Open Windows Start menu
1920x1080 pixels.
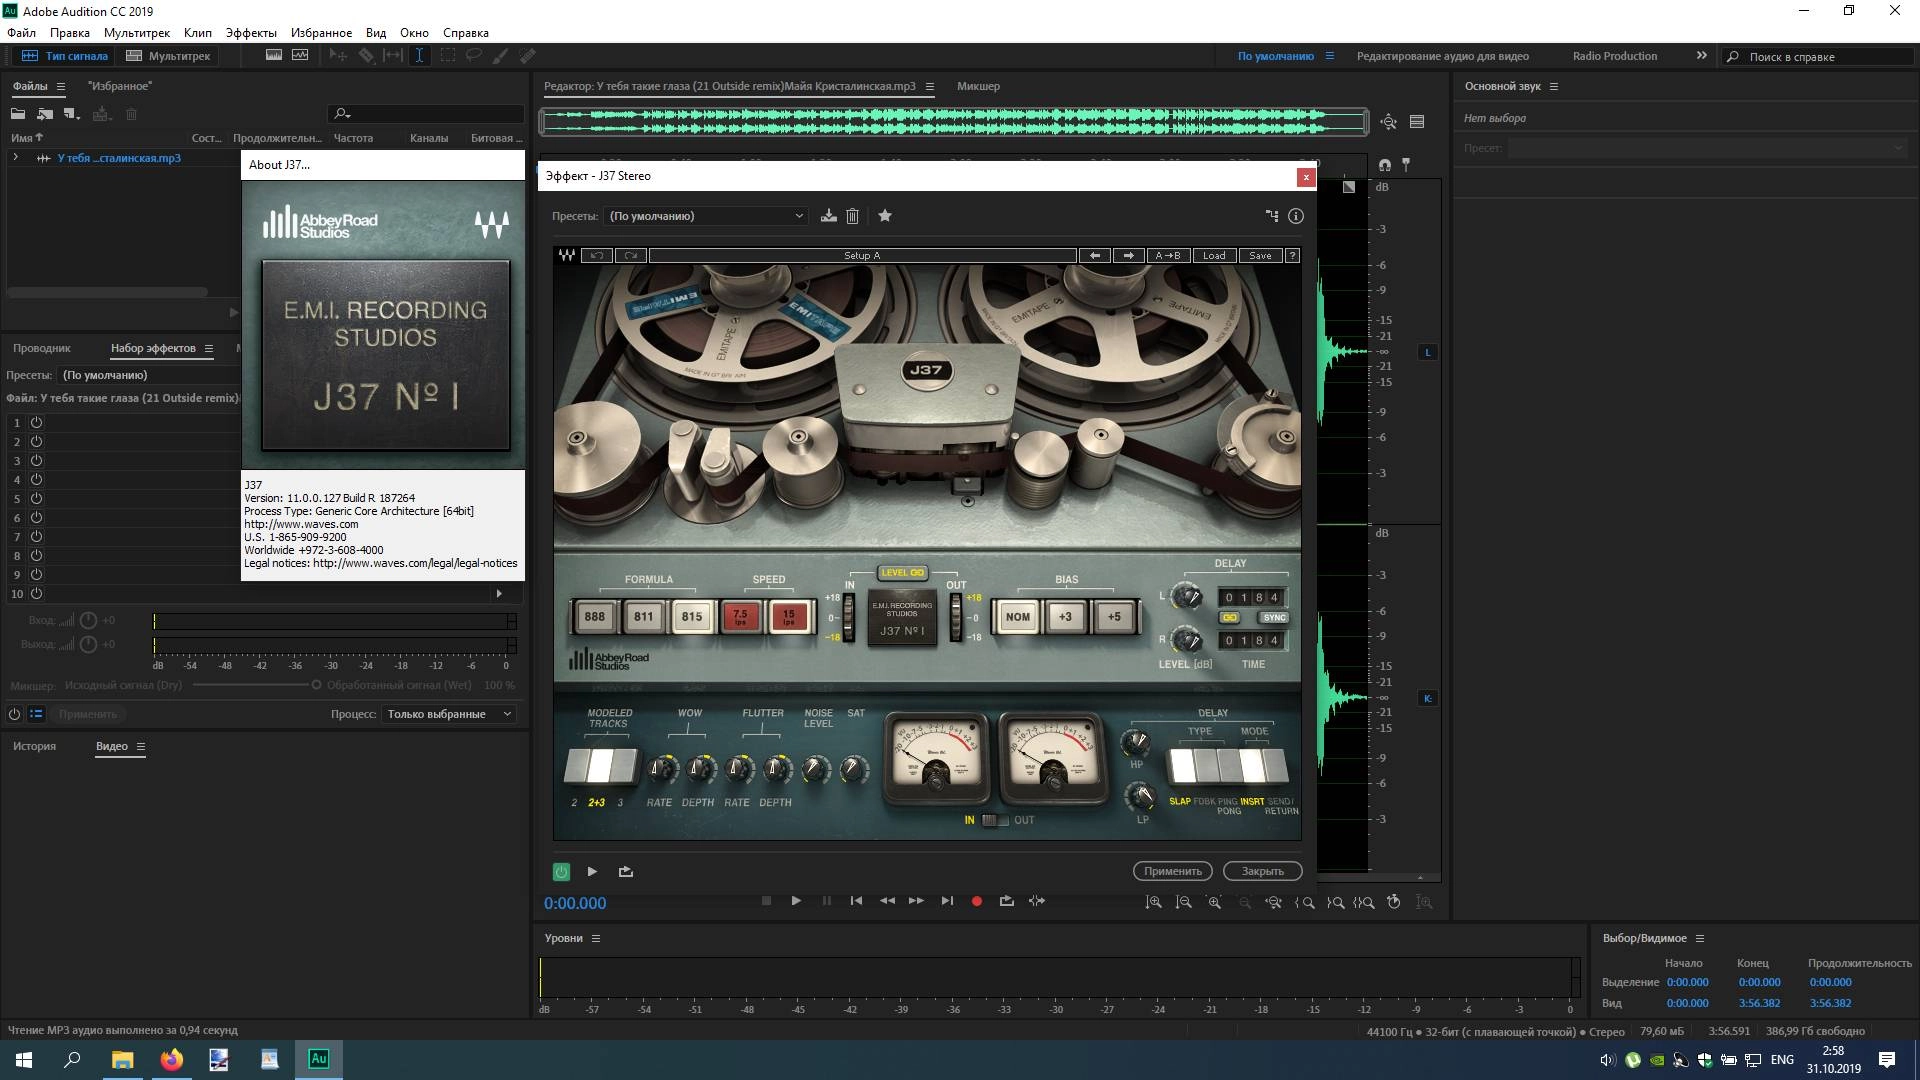[x=24, y=1059]
